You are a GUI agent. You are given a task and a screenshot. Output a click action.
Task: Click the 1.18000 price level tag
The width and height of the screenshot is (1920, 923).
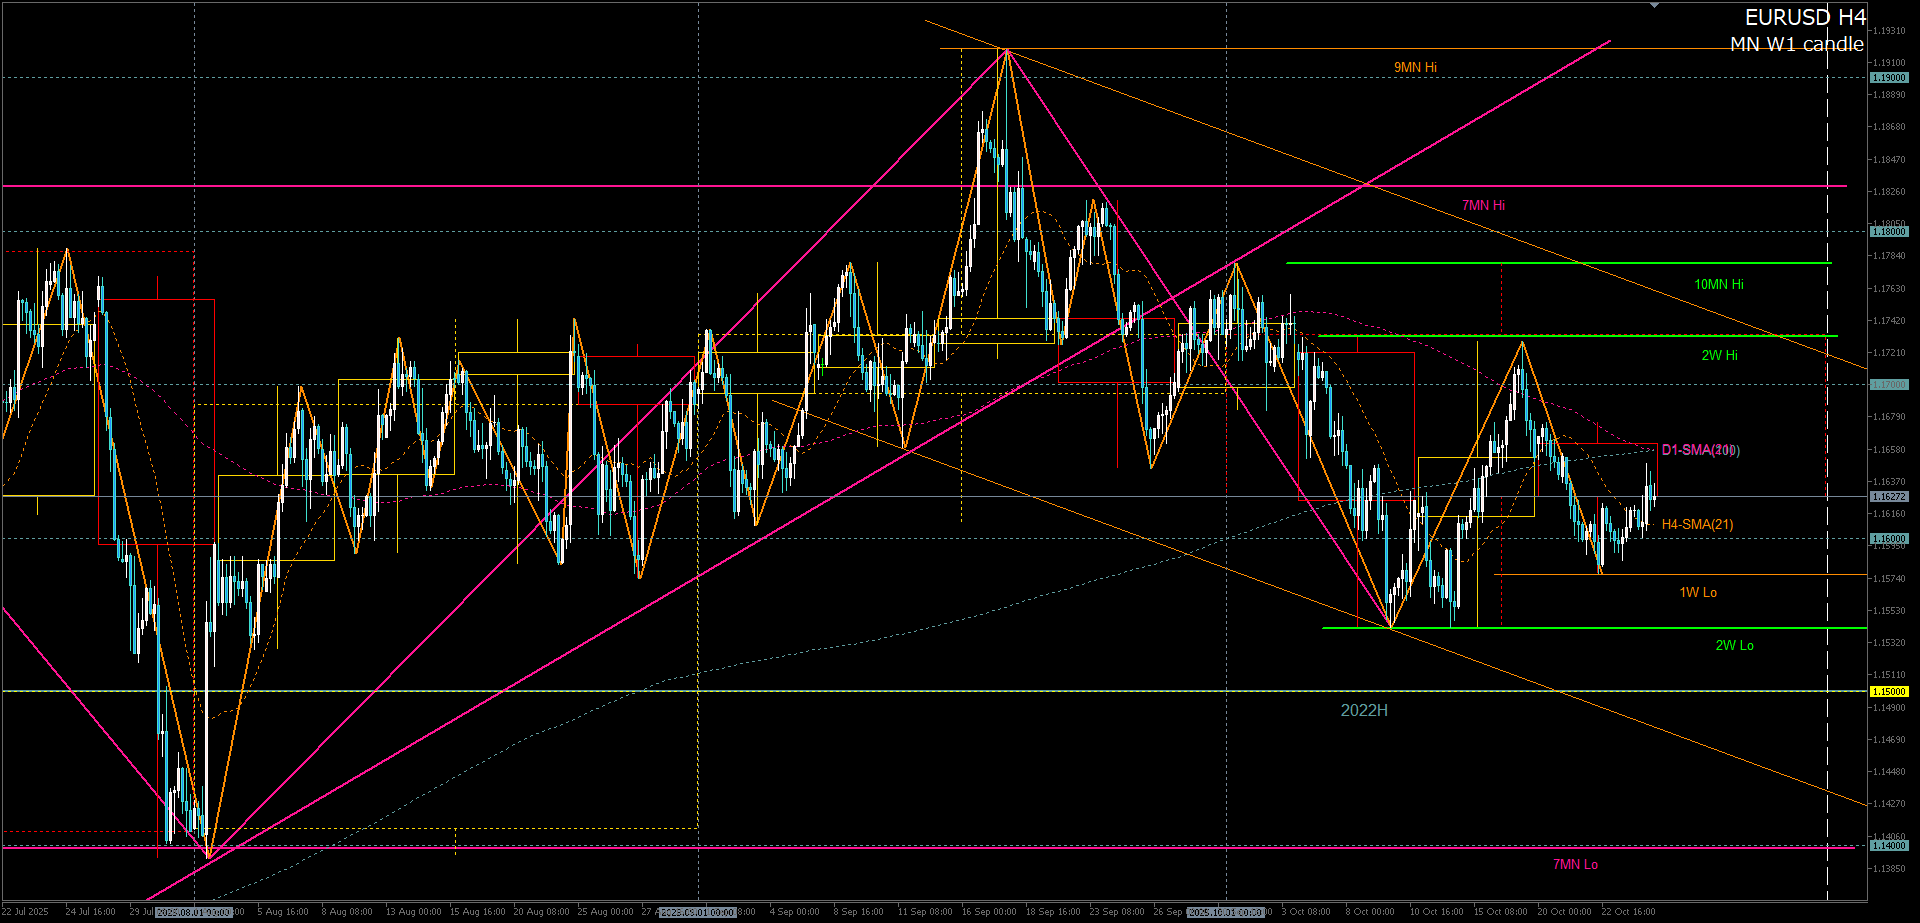[1889, 231]
